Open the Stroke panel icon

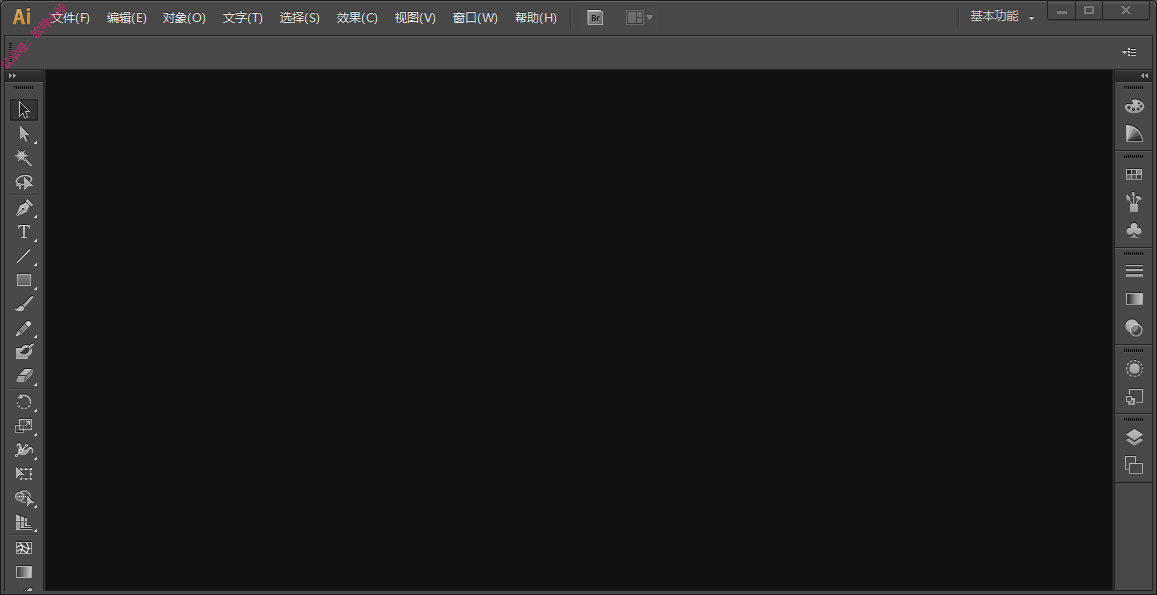pyautogui.click(x=1134, y=272)
